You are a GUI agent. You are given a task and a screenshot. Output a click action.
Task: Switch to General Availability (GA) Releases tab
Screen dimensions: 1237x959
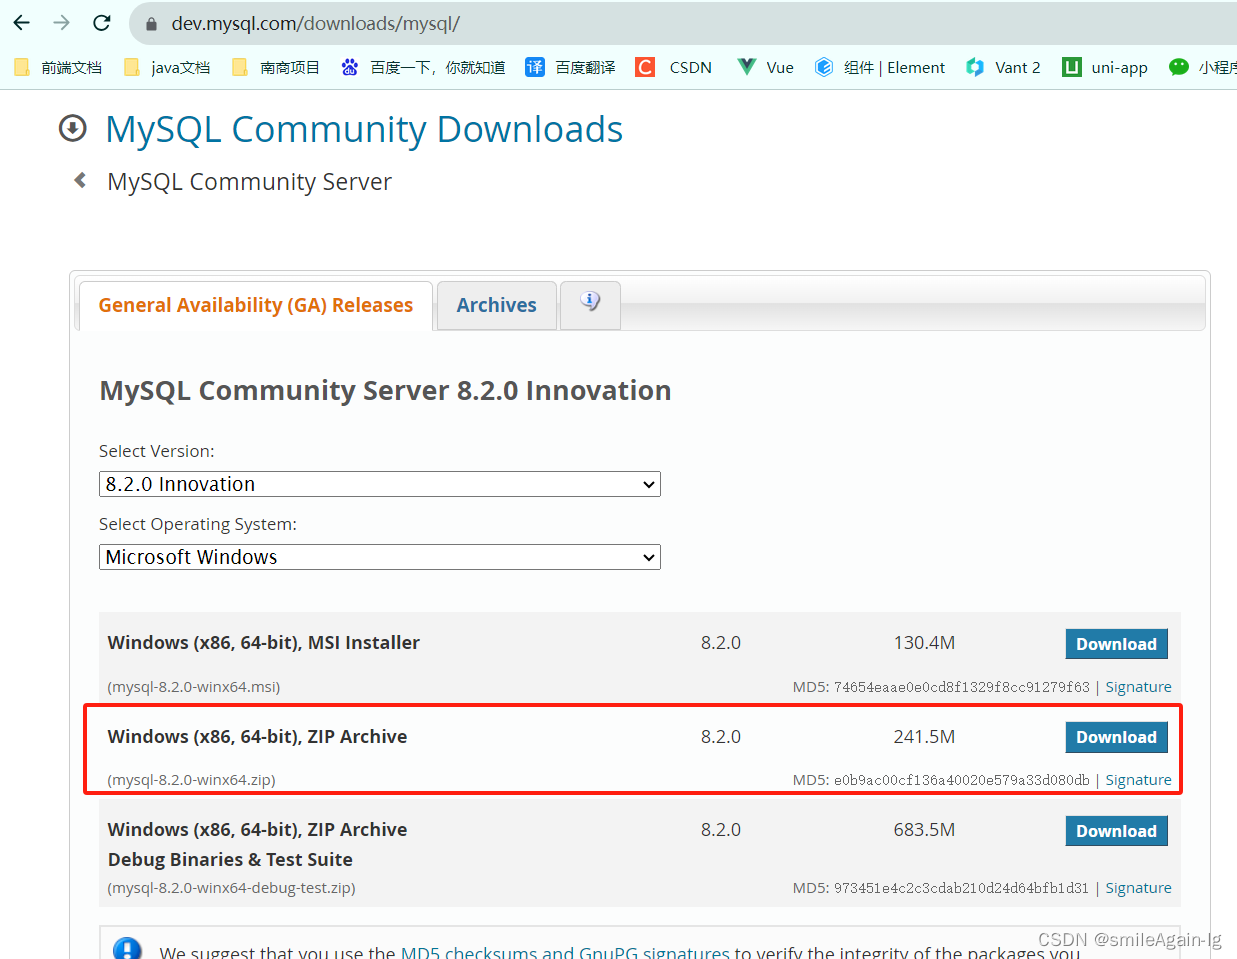point(256,305)
